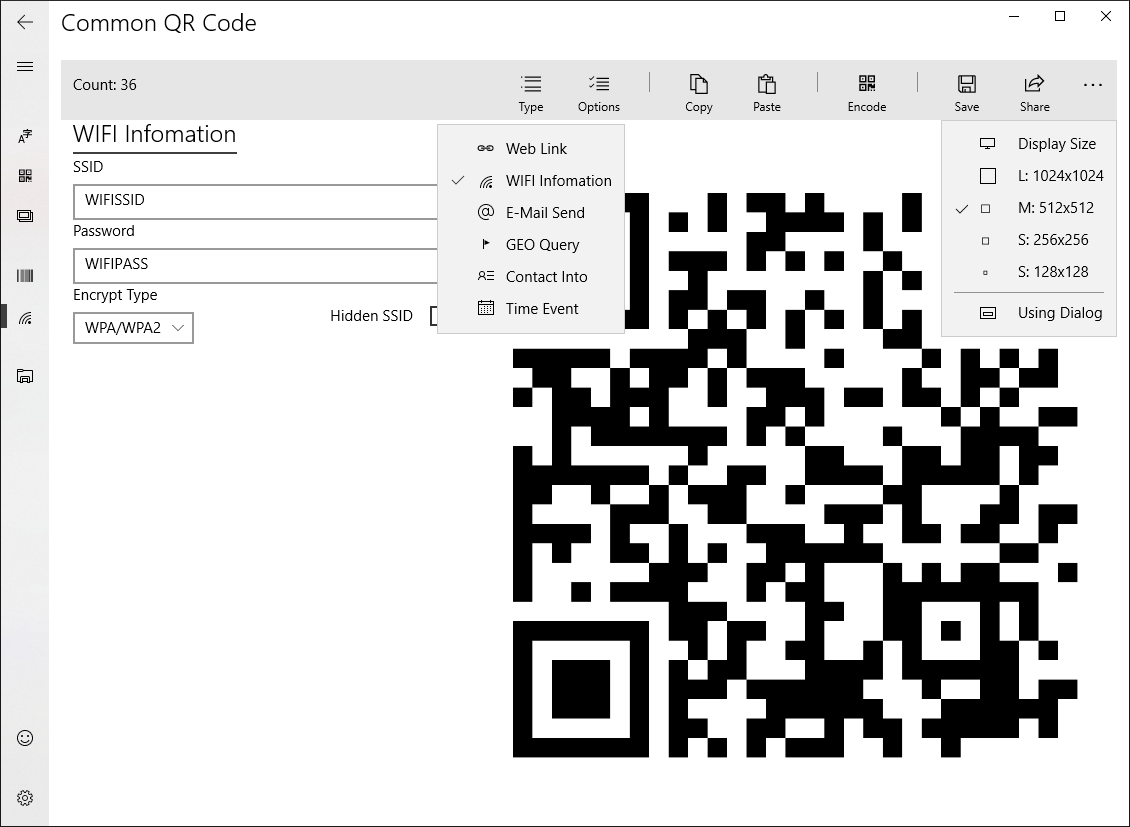1130x827 pixels.
Task: Choose Web Link type
Action: point(530,148)
